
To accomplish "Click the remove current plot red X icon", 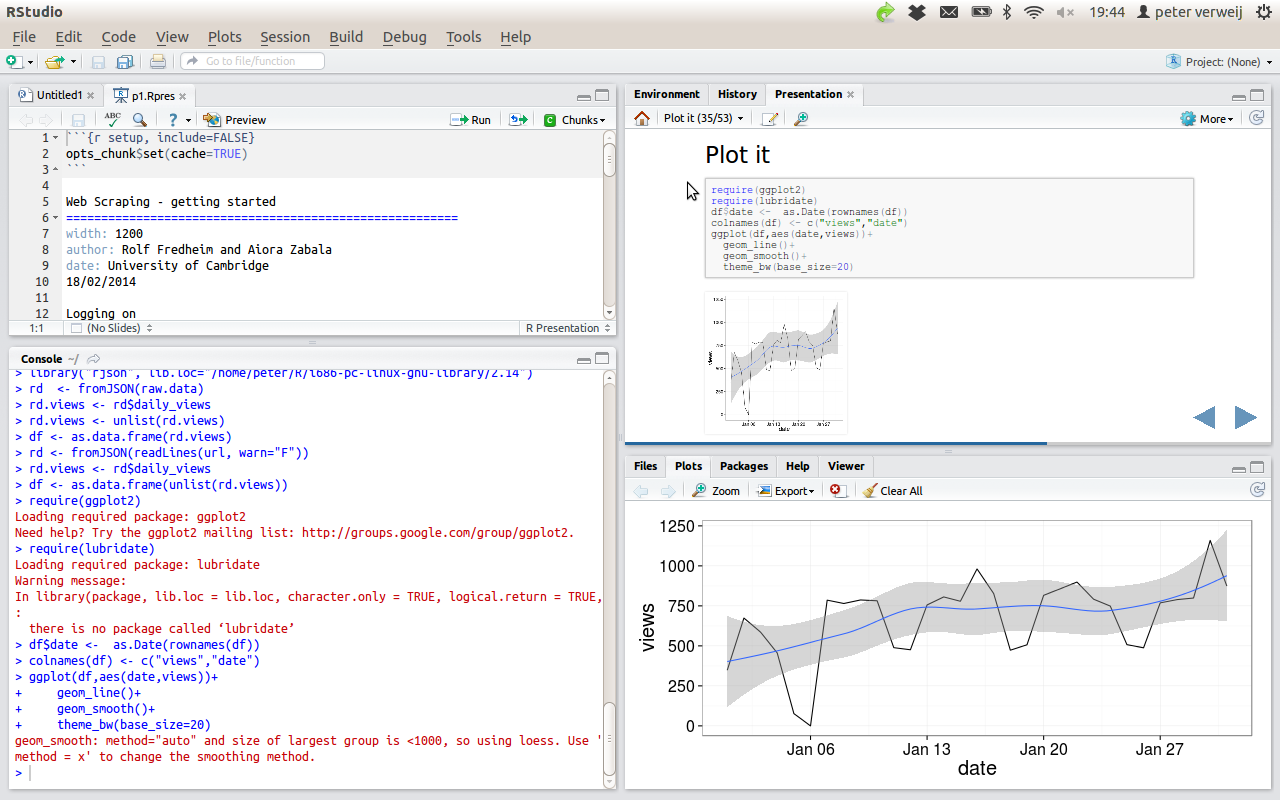I will [x=837, y=491].
